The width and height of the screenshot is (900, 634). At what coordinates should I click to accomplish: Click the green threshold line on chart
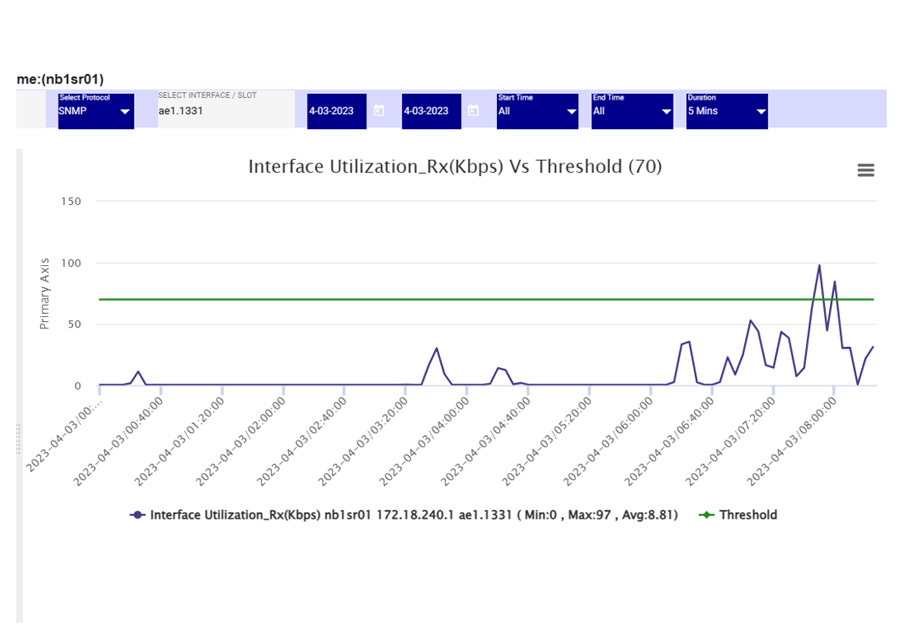(400, 299)
